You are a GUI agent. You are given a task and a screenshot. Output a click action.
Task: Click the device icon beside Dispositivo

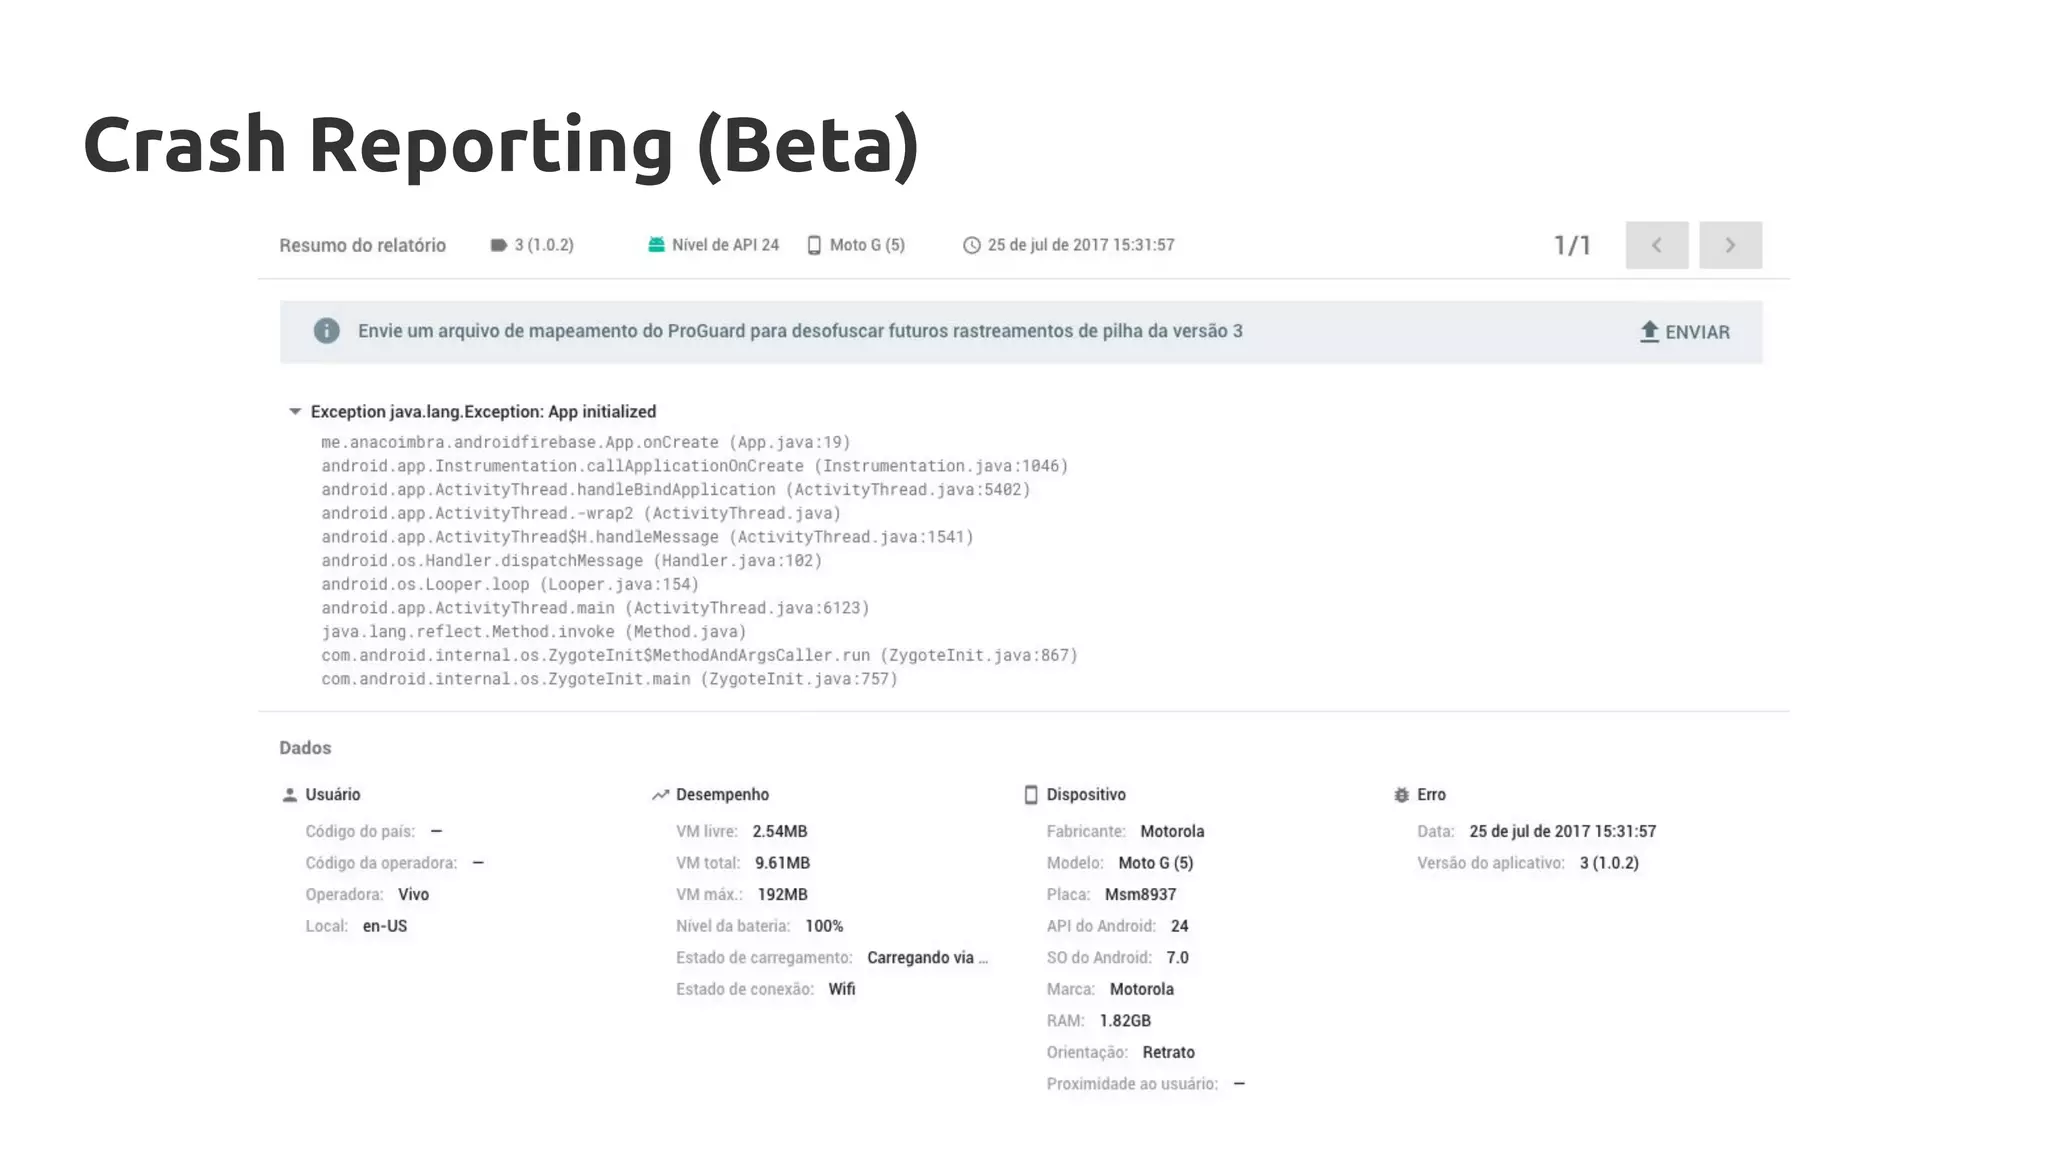(1031, 795)
